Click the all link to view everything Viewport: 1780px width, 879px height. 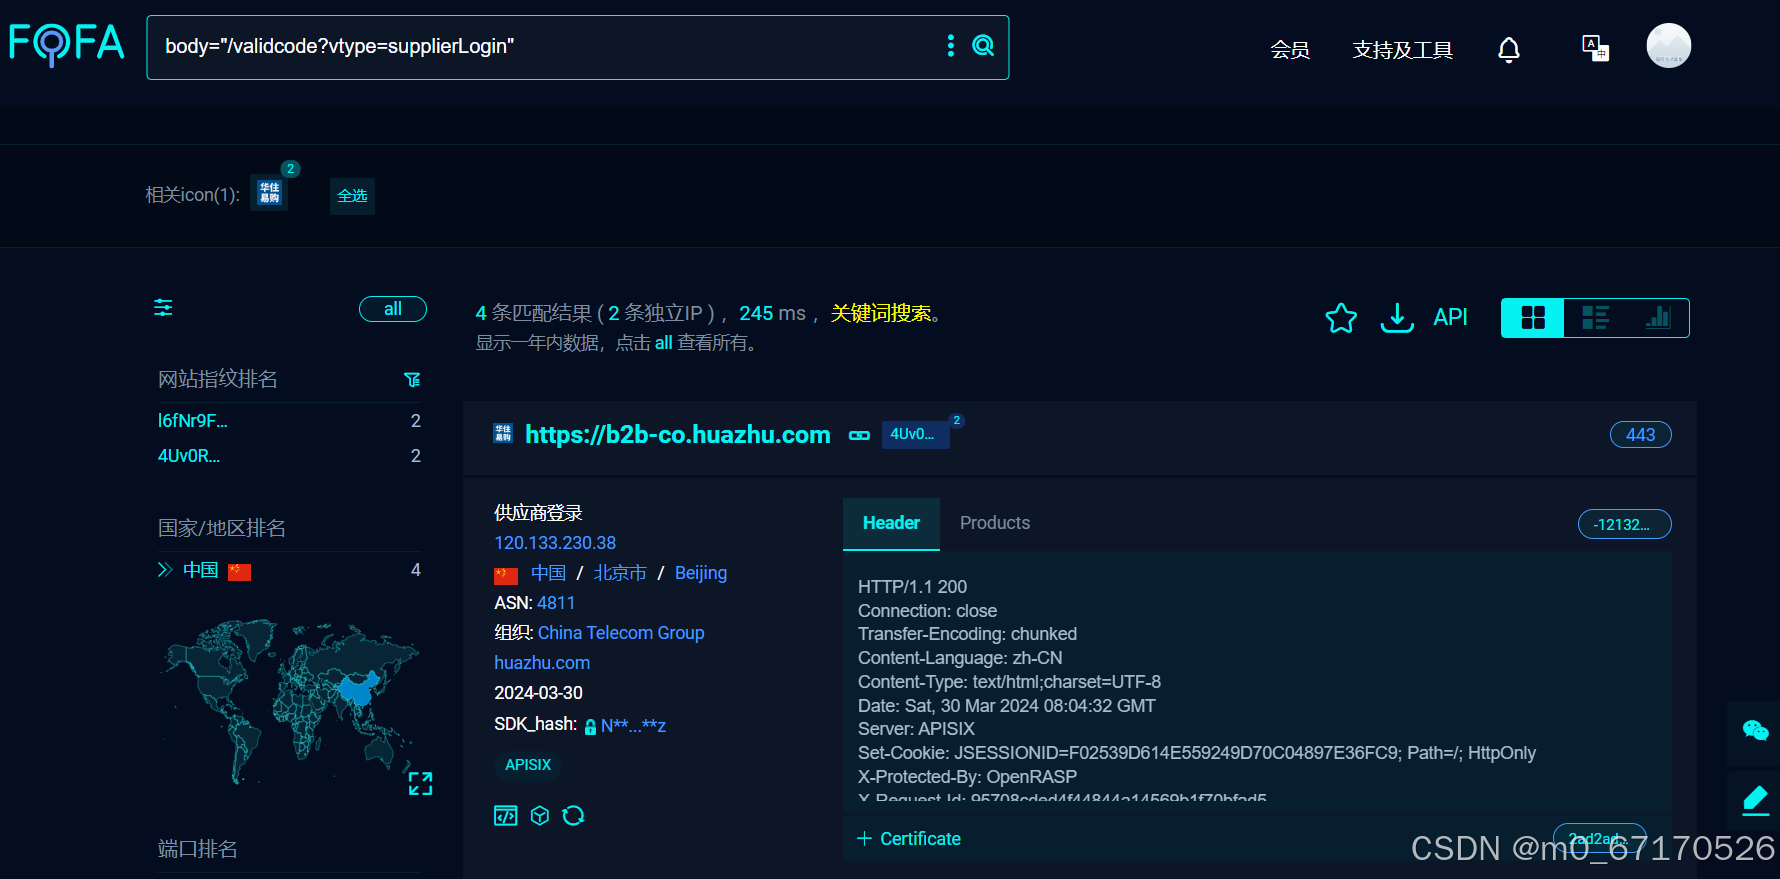(x=664, y=343)
